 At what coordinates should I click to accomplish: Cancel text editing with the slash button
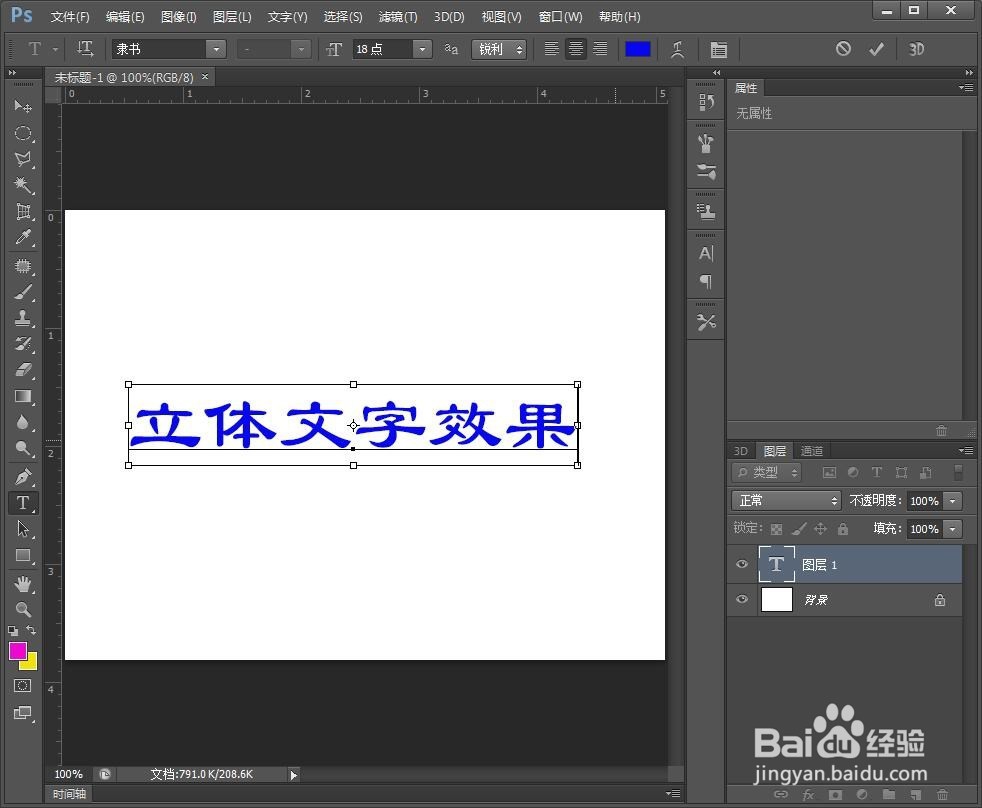pos(843,48)
